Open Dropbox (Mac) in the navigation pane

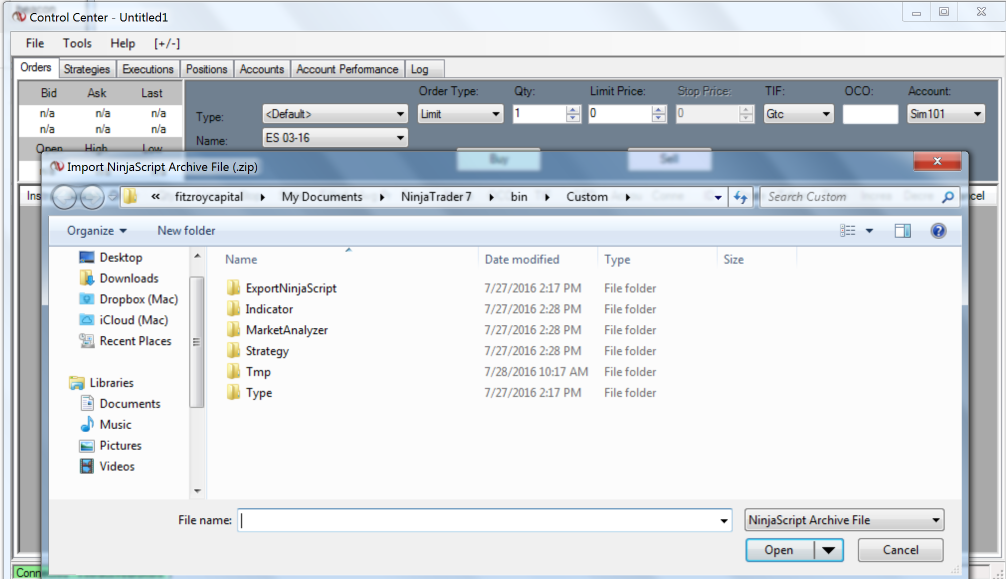coord(128,299)
